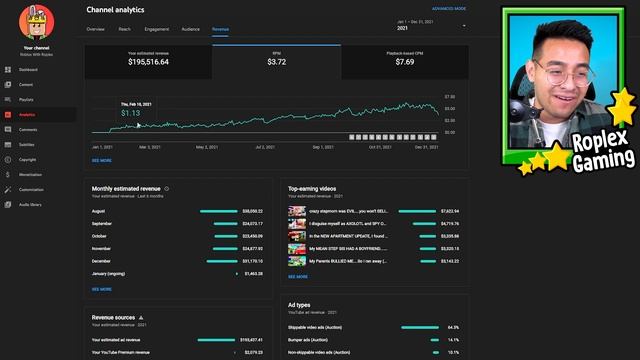The width and height of the screenshot is (640, 360).
Task: Select the red Analytics icon
Action: pyautogui.click(x=8, y=115)
